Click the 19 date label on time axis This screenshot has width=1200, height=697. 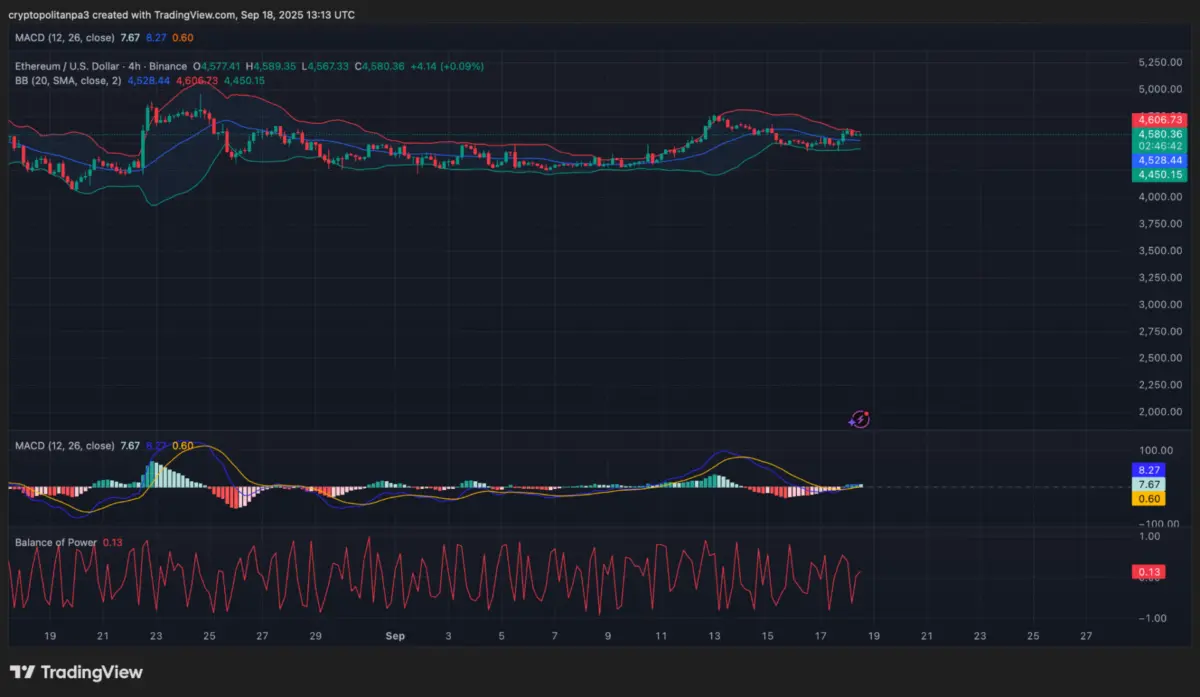click(49, 635)
